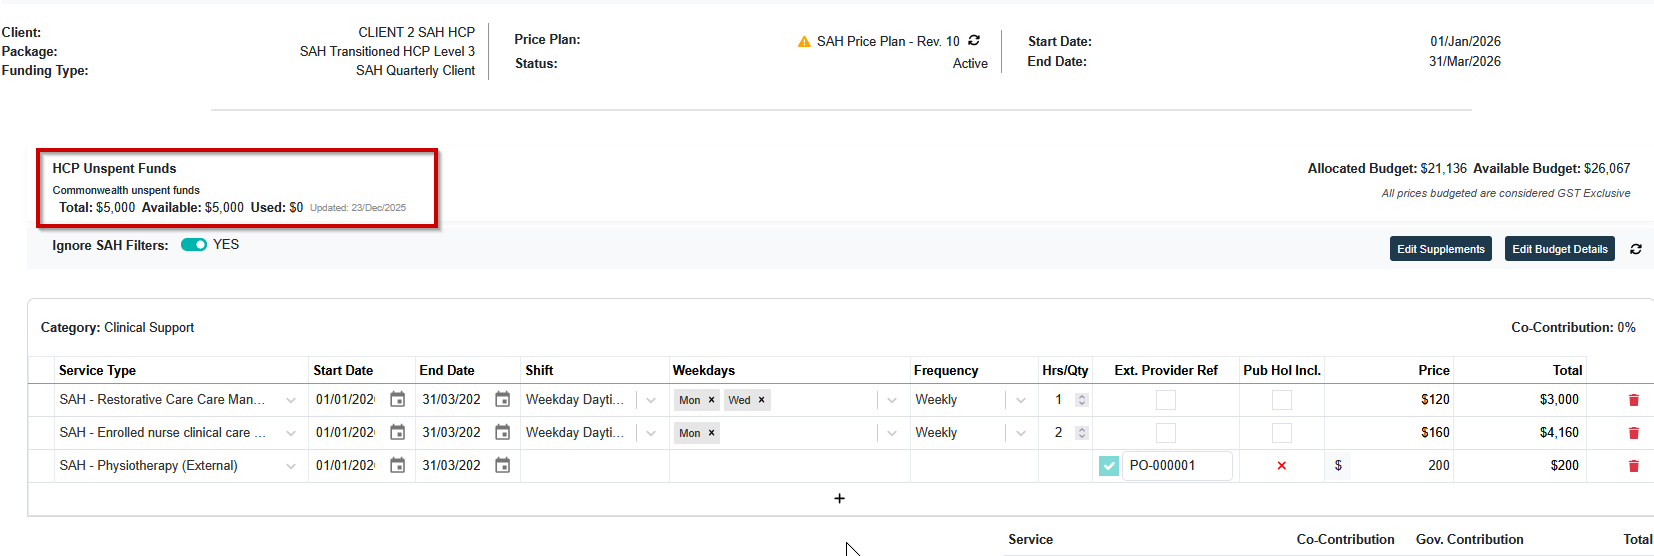
Task: Click the plus icon to add service row
Action: coord(839,499)
